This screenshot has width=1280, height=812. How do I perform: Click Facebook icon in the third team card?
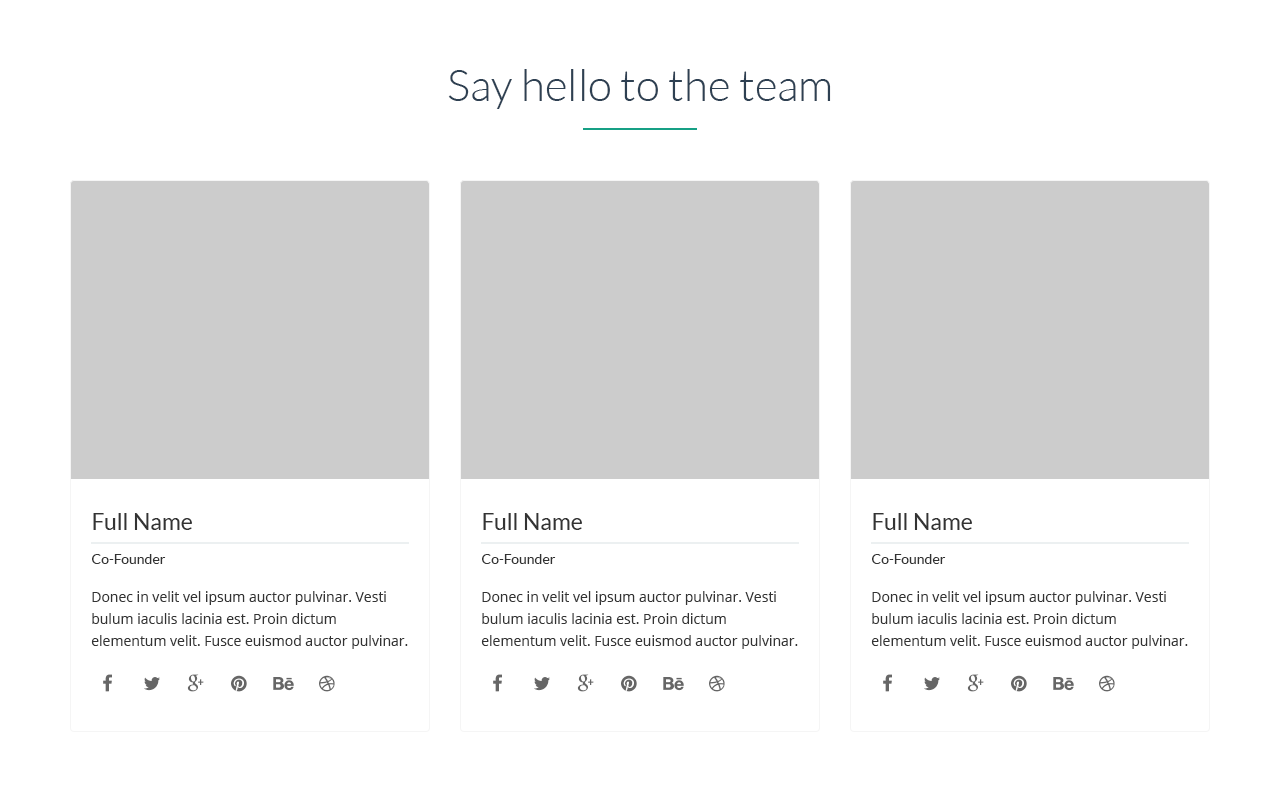click(x=887, y=683)
